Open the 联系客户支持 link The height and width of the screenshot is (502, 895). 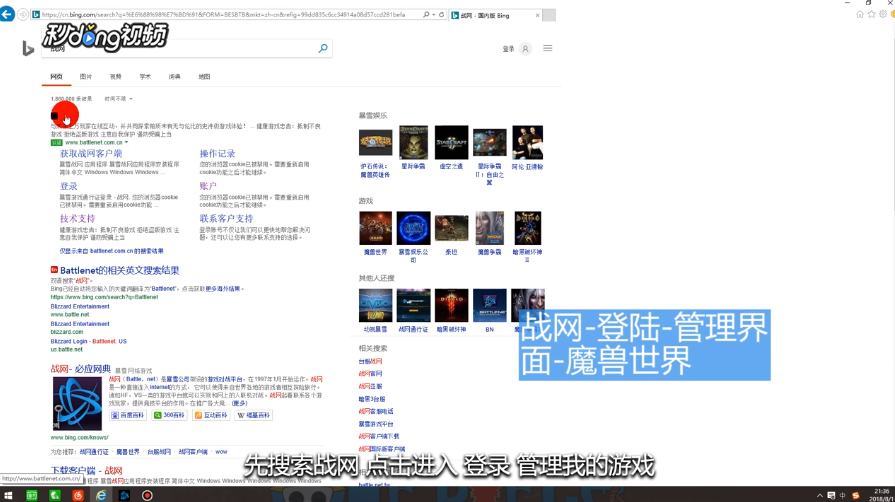(x=226, y=219)
